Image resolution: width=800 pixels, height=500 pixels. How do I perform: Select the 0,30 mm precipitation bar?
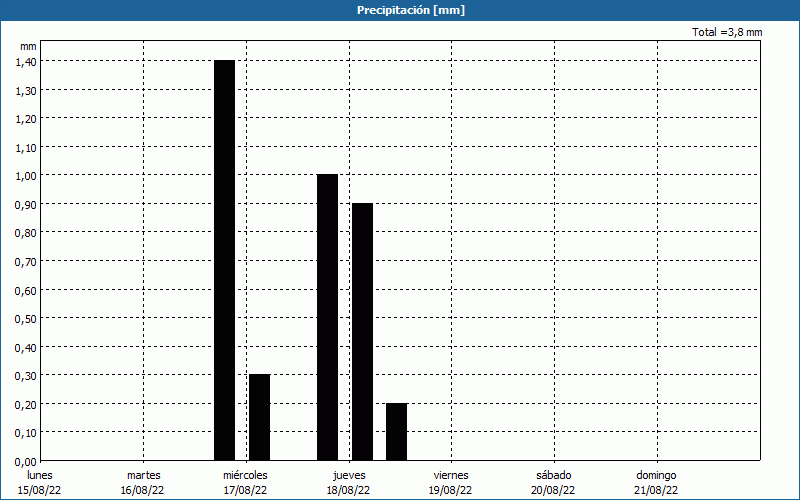pos(259,417)
